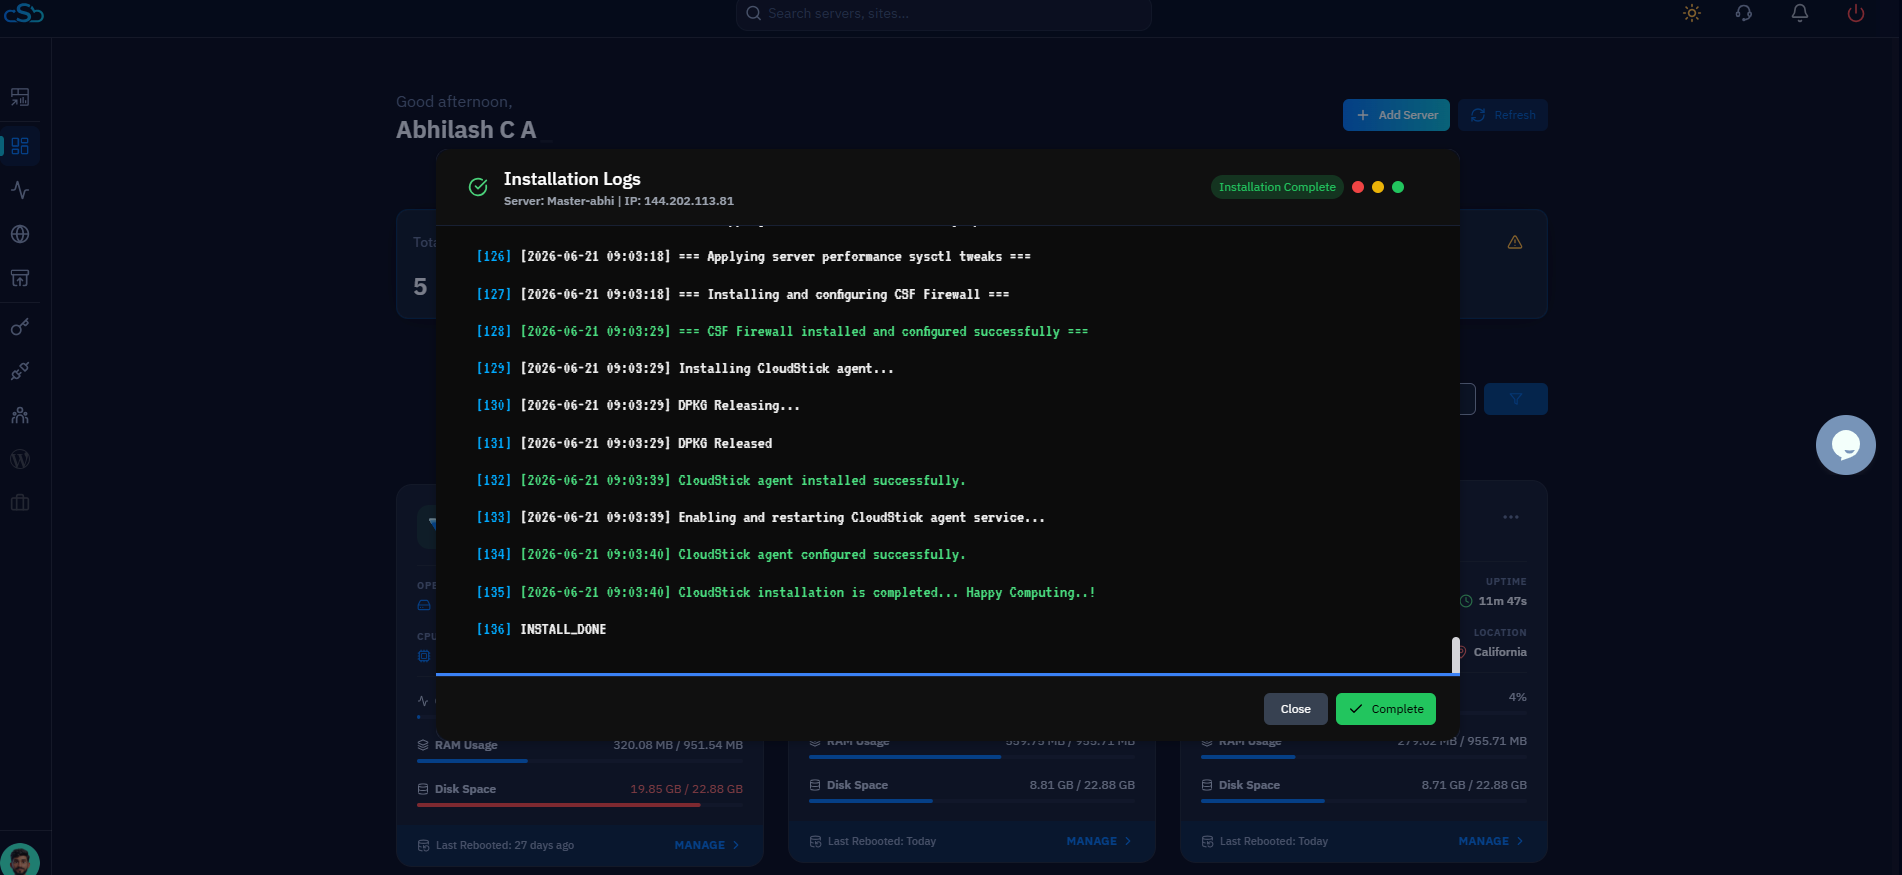Screen dimensions: 1902x875
Task: Open support via headset icon
Action: (x=1744, y=13)
